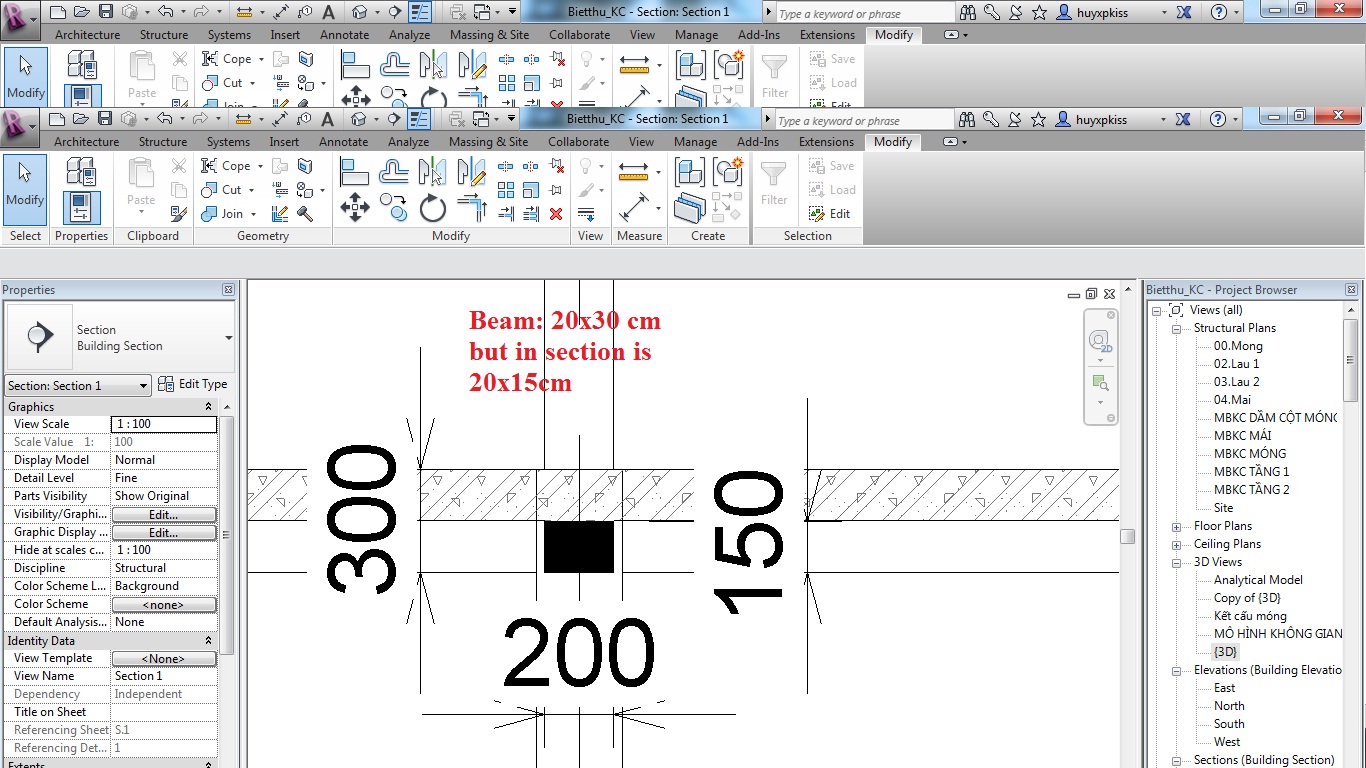
Task: Open the Annotate ribbon tab
Action: 343,141
